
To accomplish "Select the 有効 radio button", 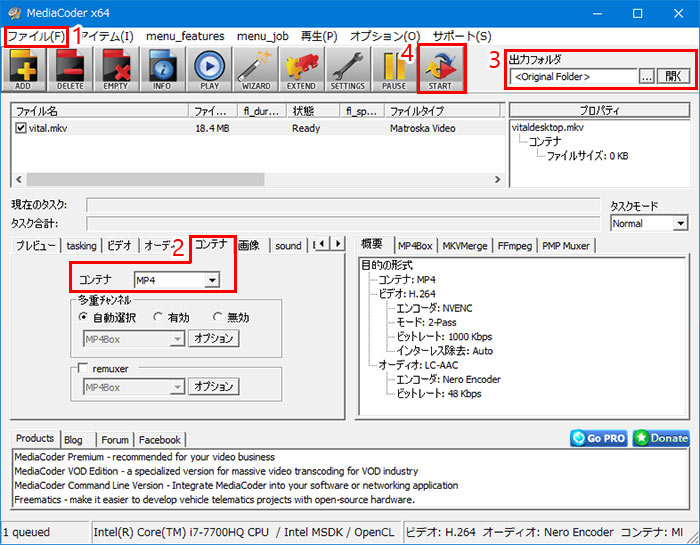I will (159, 317).
